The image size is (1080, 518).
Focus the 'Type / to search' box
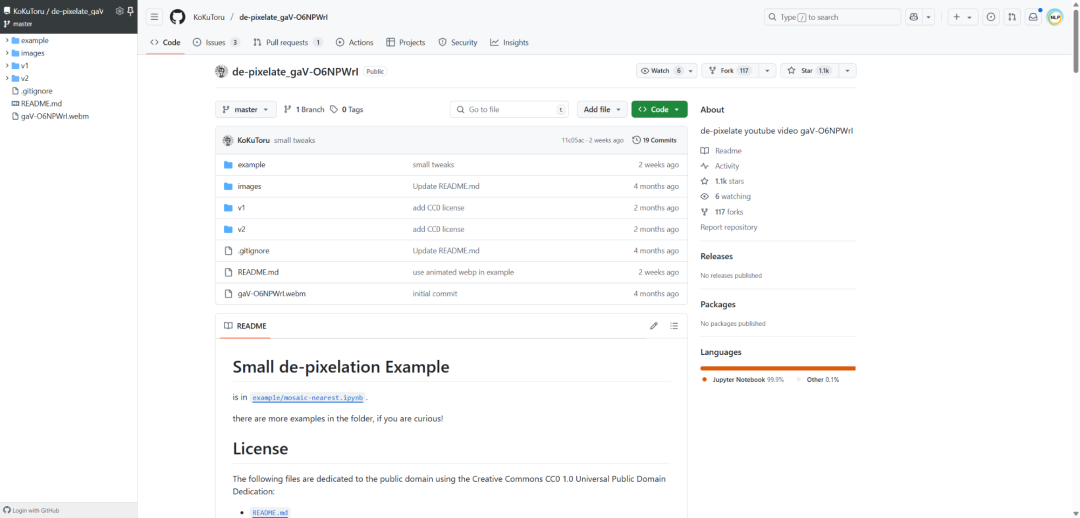click(832, 17)
